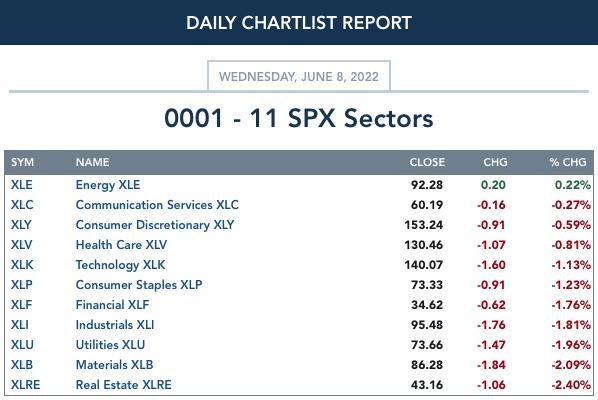Click the XLC symbol link

click(22, 205)
